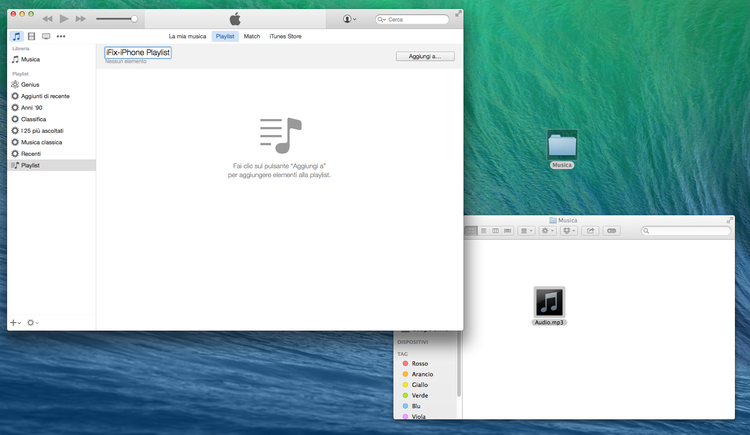This screenshot has width=750, height=435.
Task: Select the Match tab
Action: (252, 36)
